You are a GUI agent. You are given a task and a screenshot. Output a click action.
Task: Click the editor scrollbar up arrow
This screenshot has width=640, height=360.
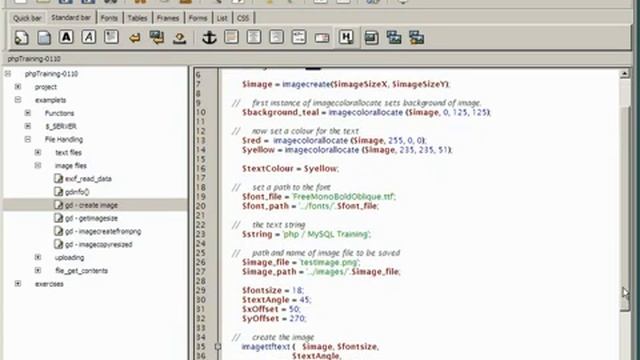tap(624, 74)
